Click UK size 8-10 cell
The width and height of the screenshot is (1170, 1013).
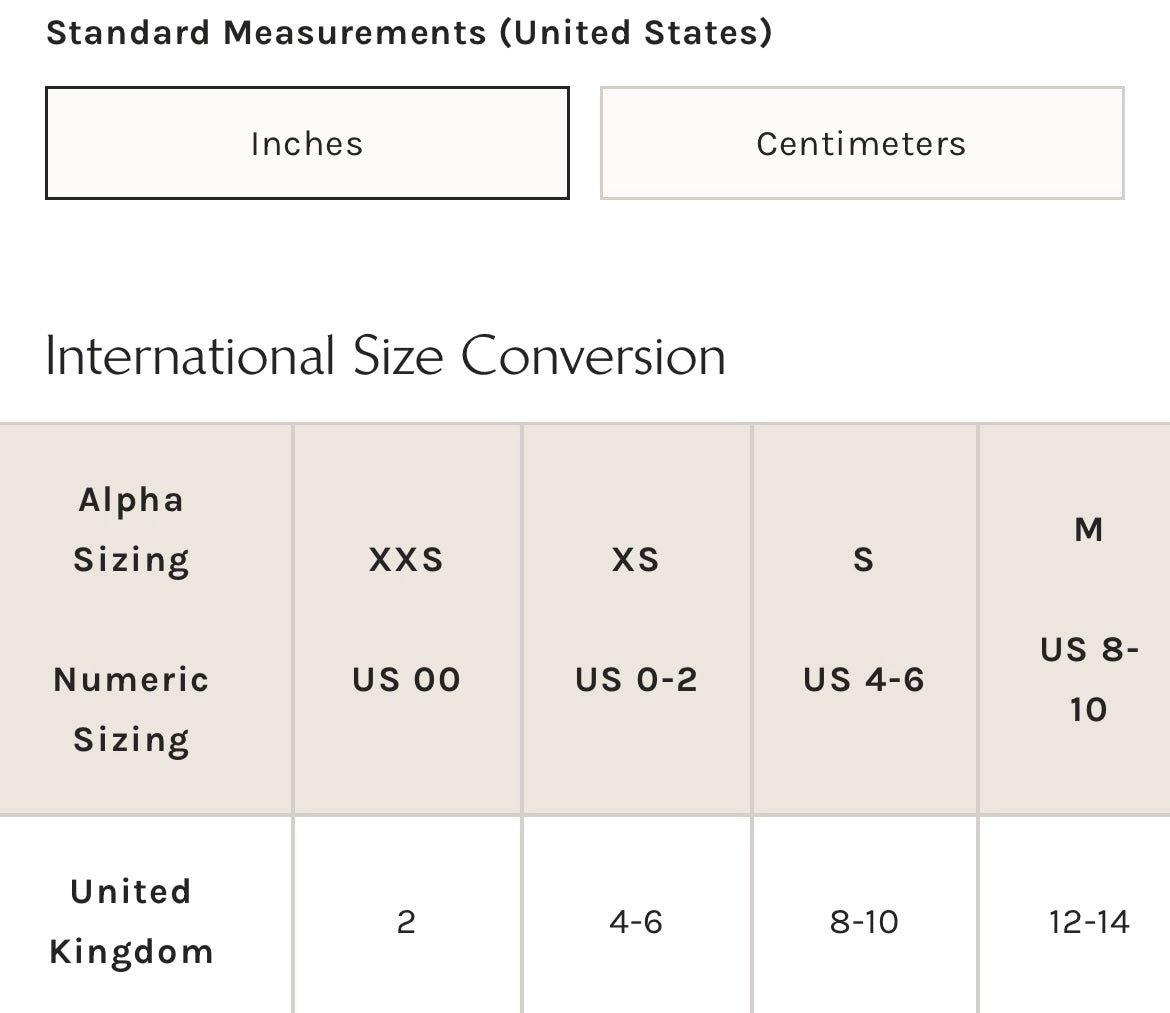(x=864, y=921)
